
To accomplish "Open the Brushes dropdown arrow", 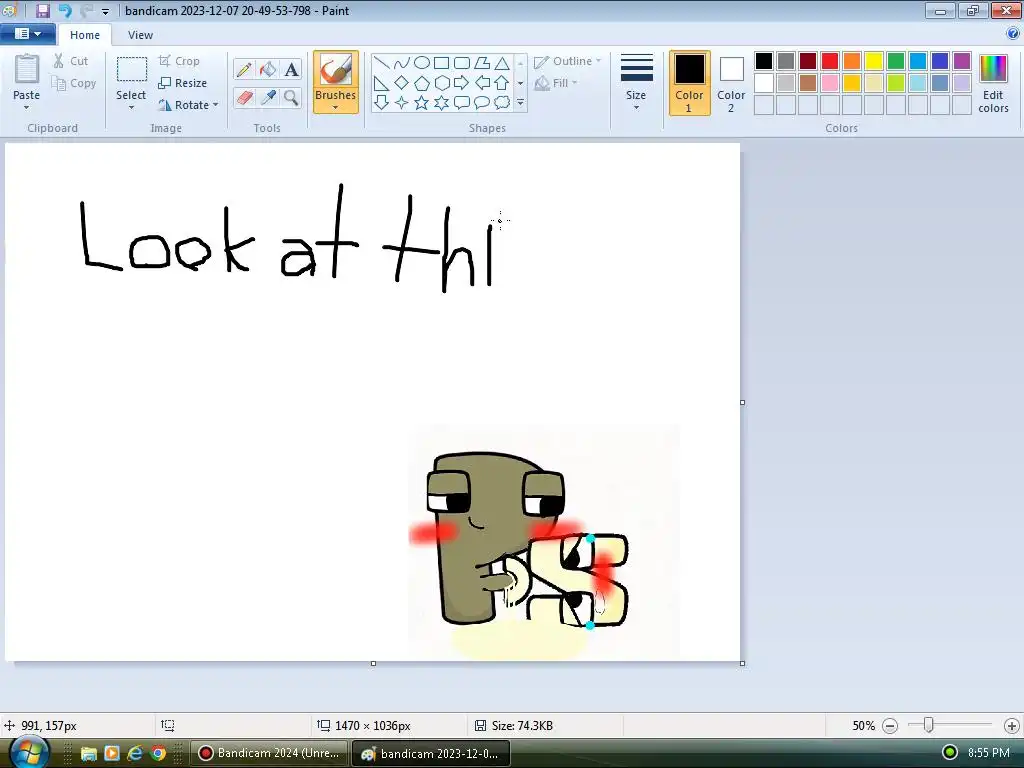I will [335, 108].
